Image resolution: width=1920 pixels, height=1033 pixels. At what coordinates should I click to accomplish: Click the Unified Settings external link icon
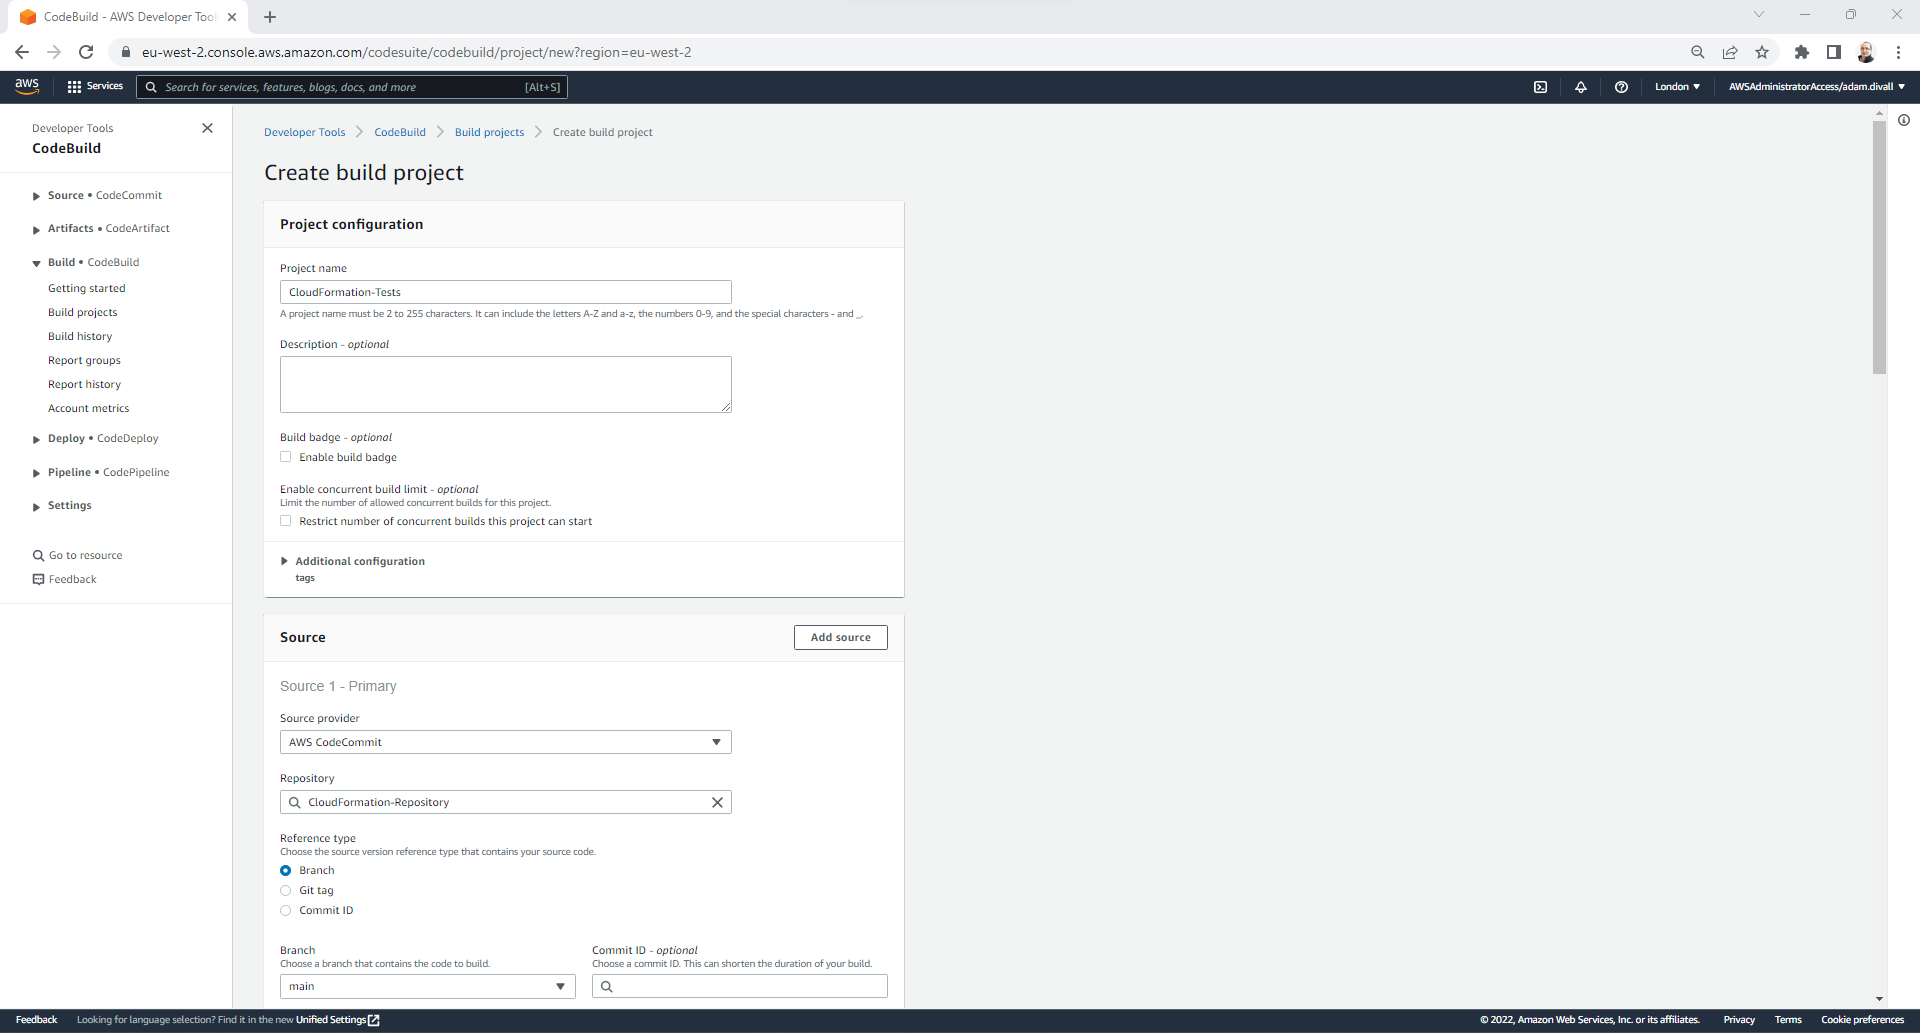374,1020
